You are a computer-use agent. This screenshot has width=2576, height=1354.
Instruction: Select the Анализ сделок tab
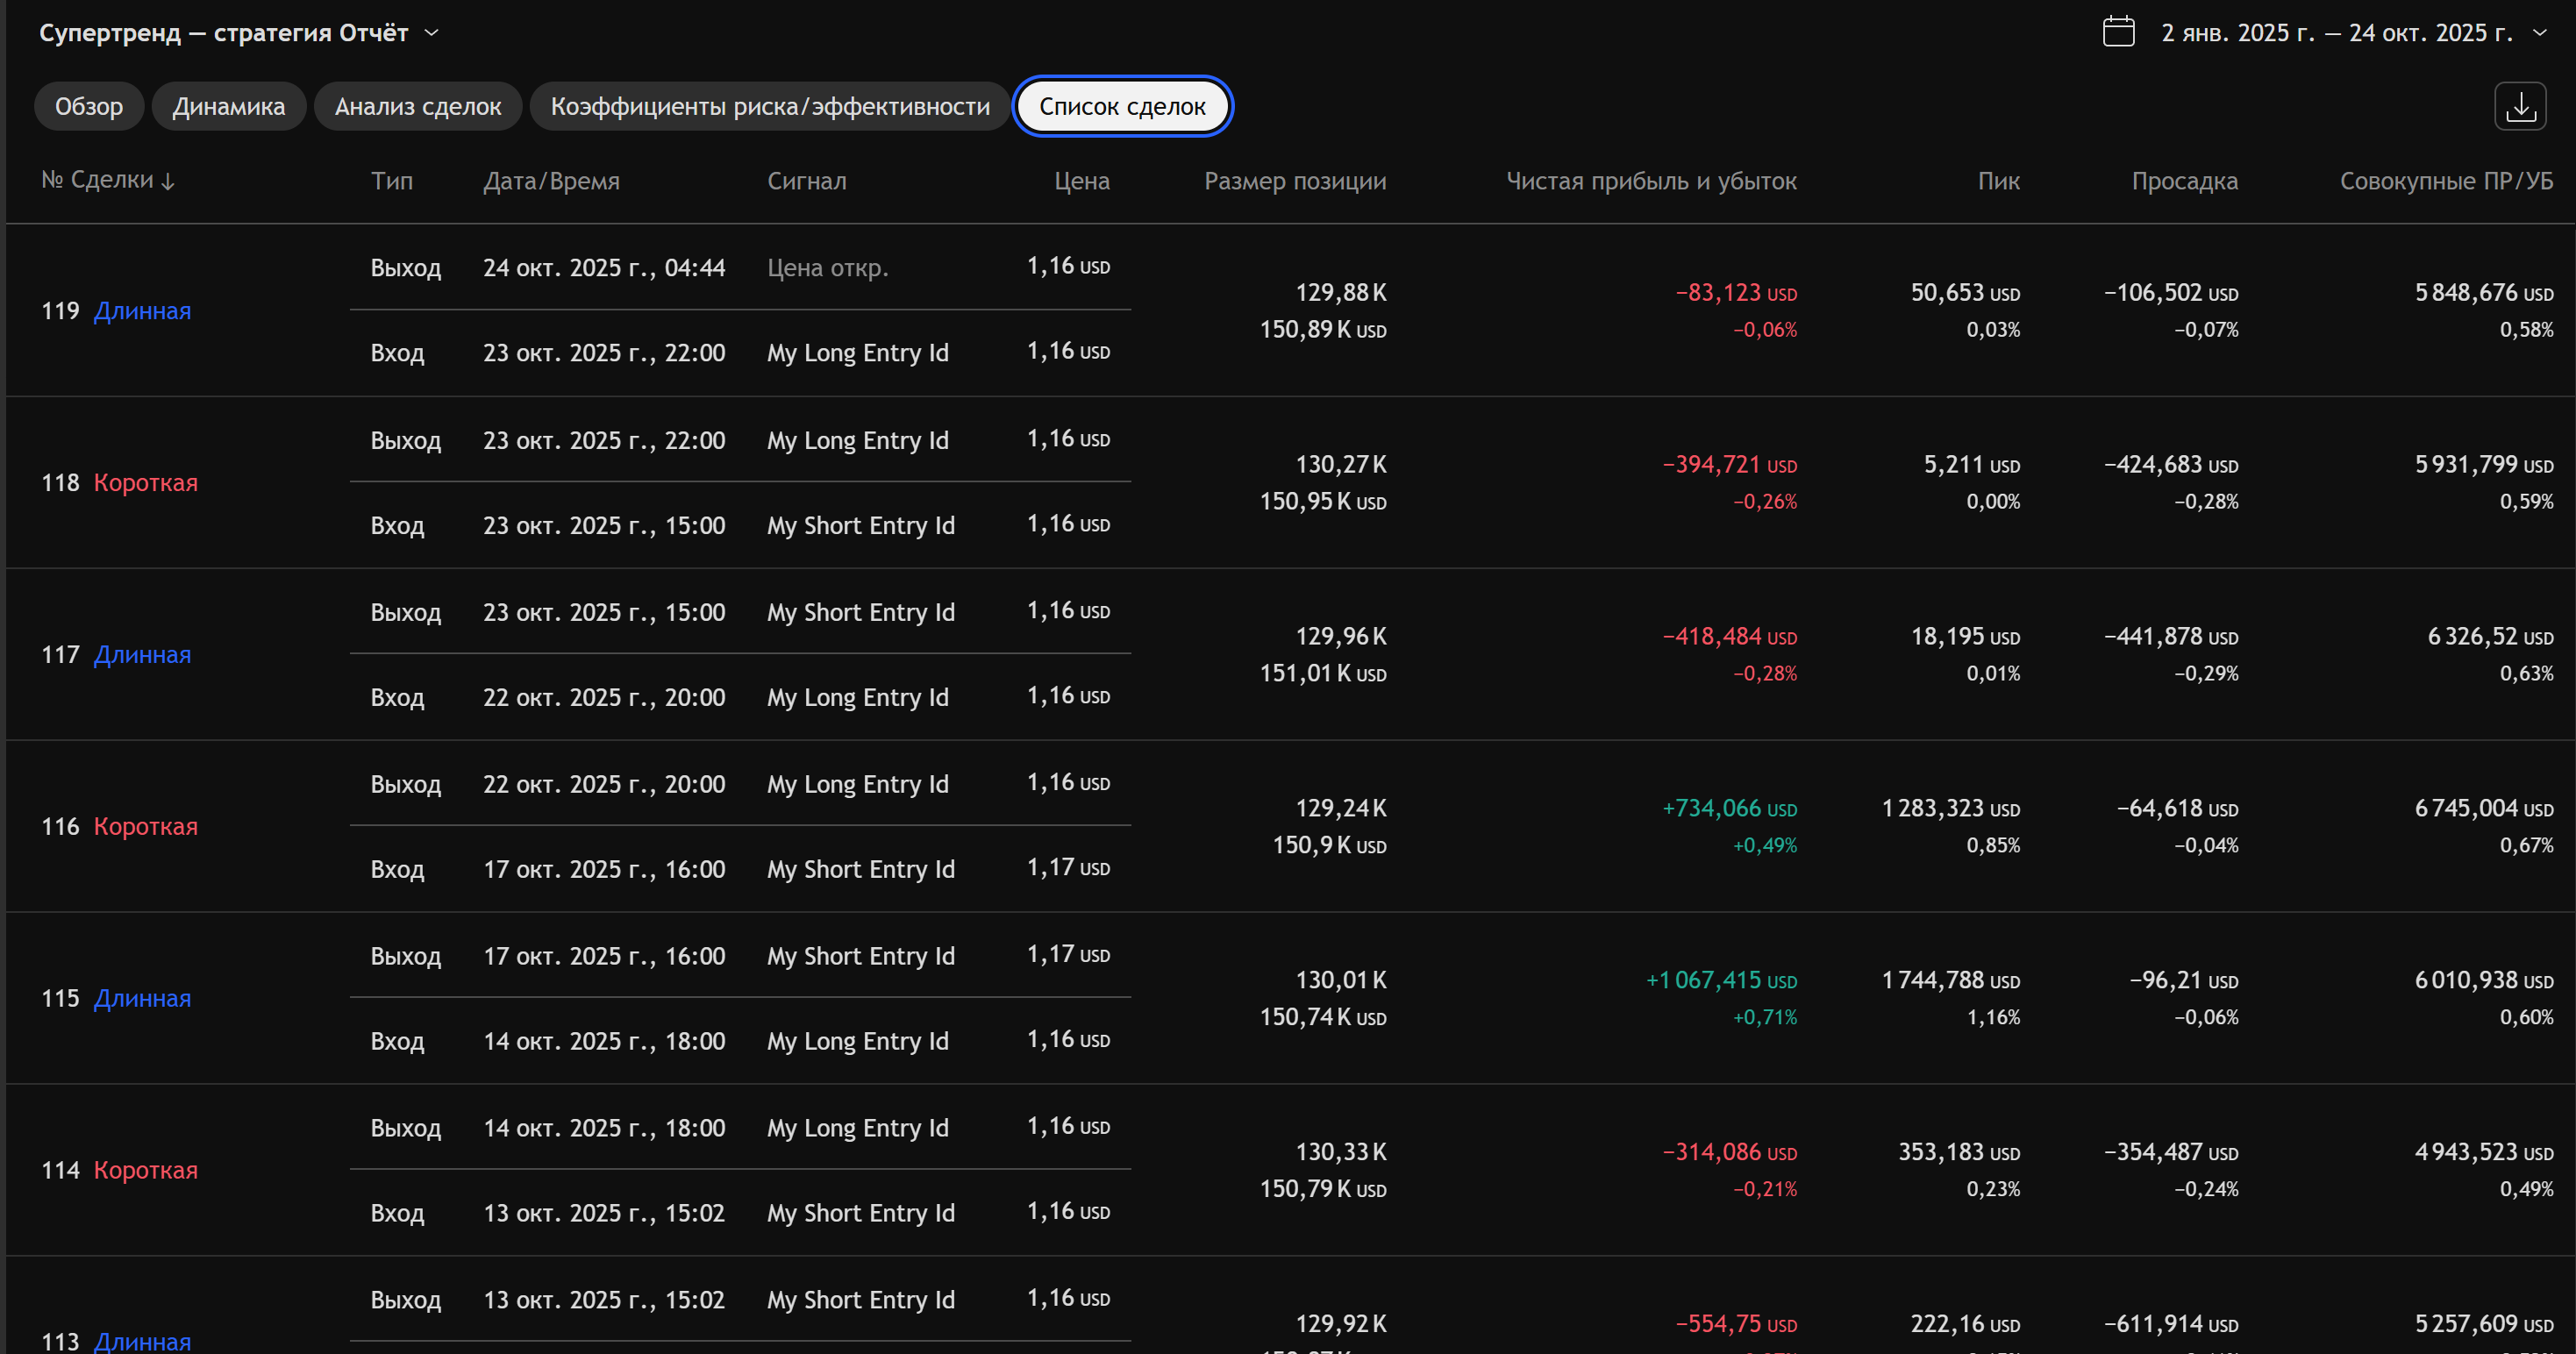pyautogui.click(x=417, y=106)
